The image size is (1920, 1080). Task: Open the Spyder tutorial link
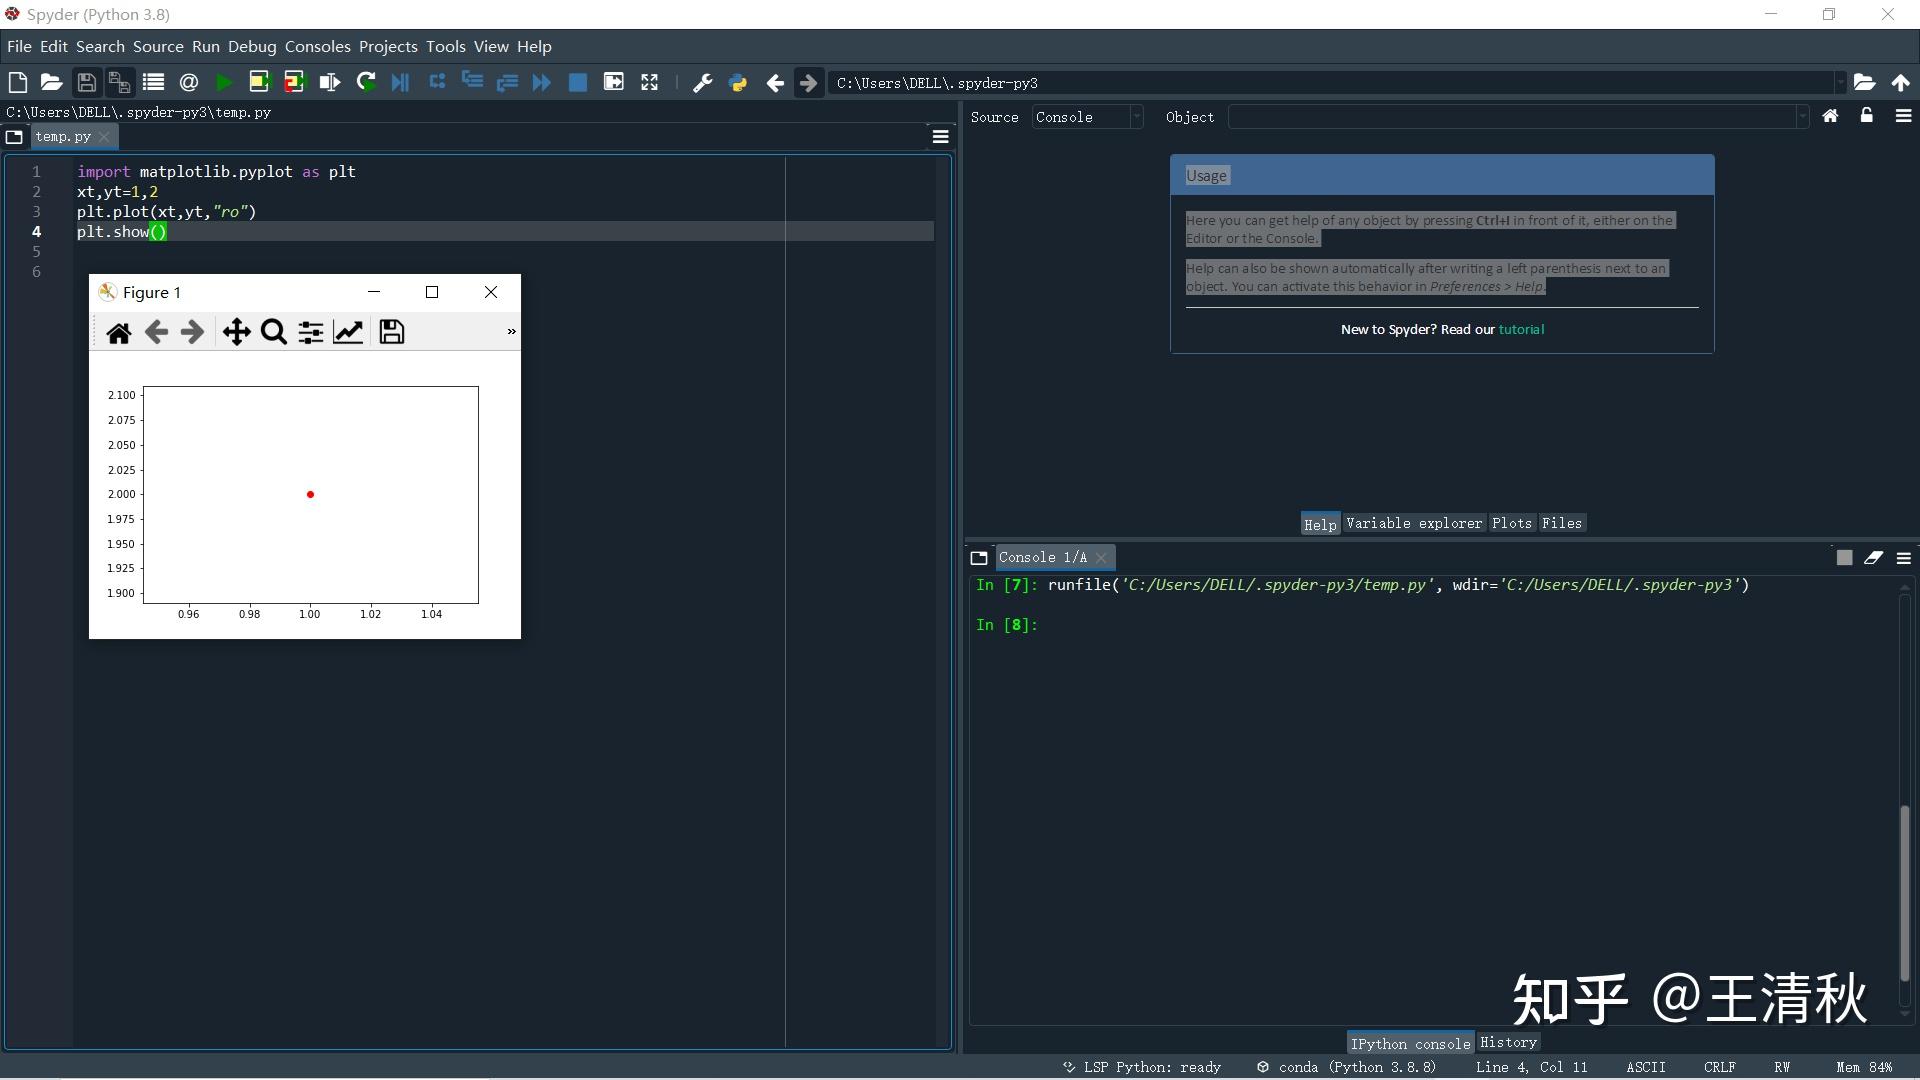1523,329
